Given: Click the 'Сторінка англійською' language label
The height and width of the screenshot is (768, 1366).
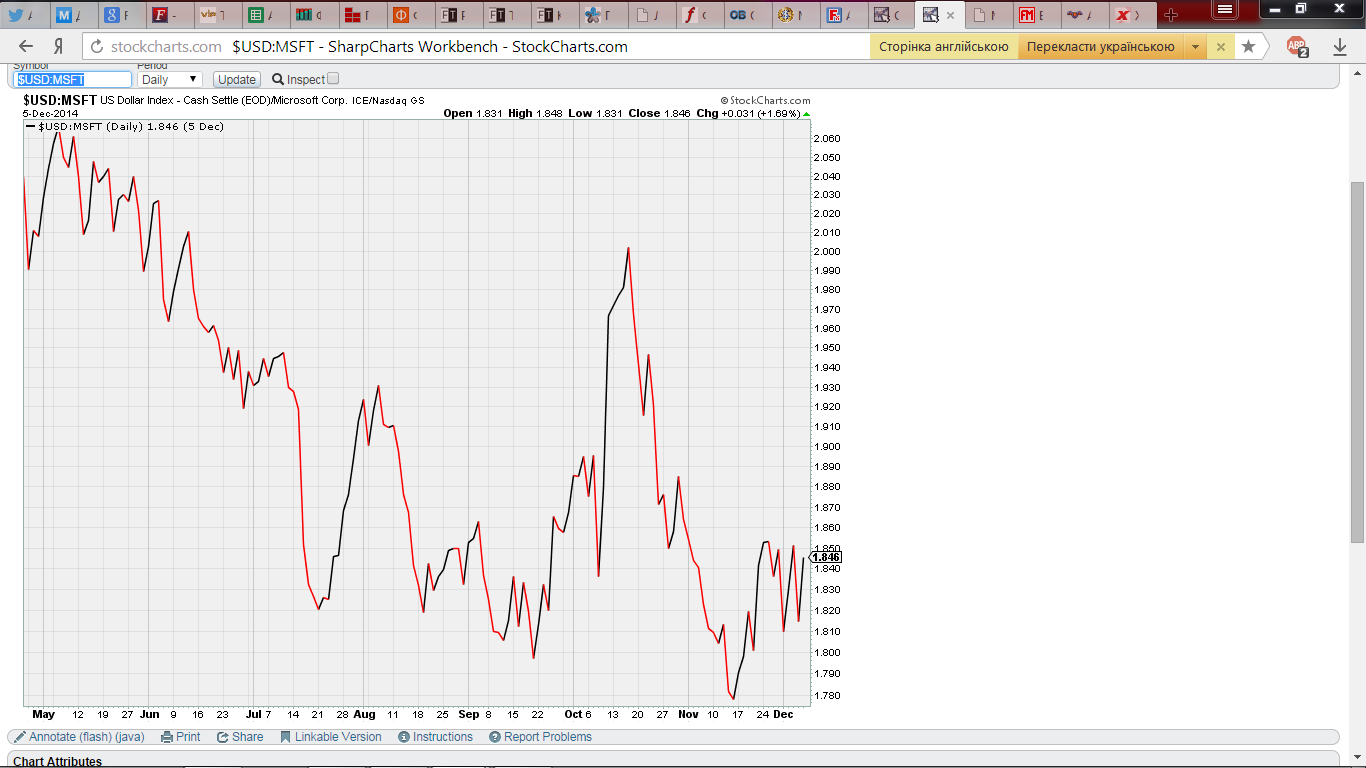Looking at the screenshot, I should (944, 47).
